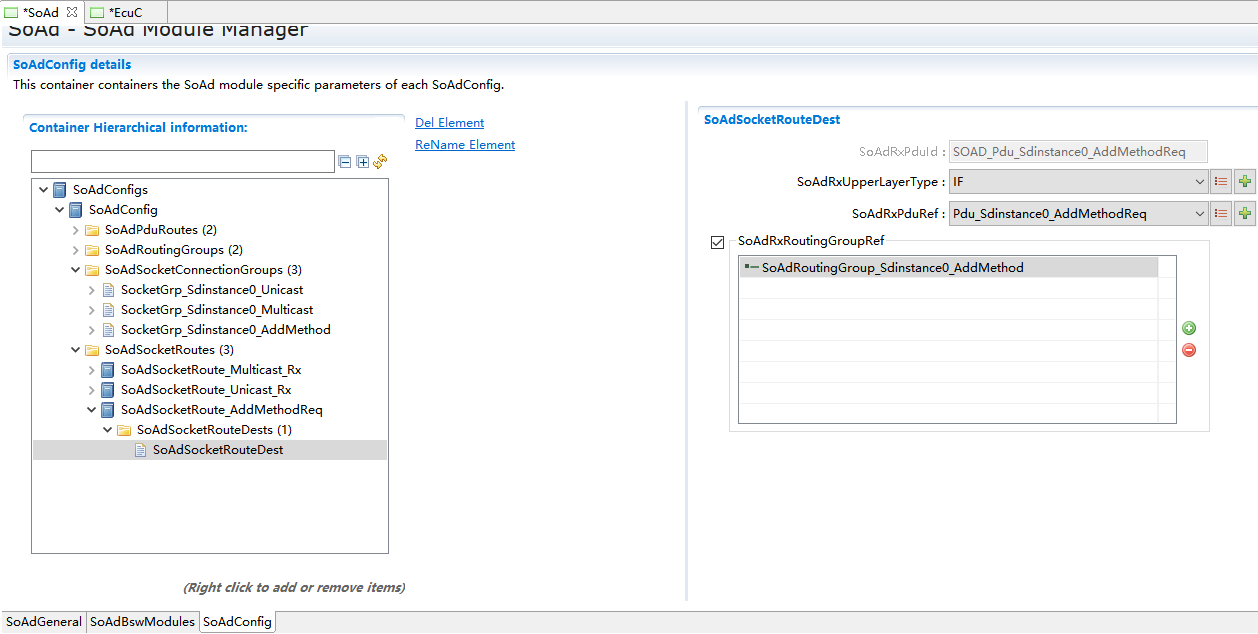This screenshot has width=1258, height=634.
Task: Add a routing group reference with green circle
Action: point(1189,329)
